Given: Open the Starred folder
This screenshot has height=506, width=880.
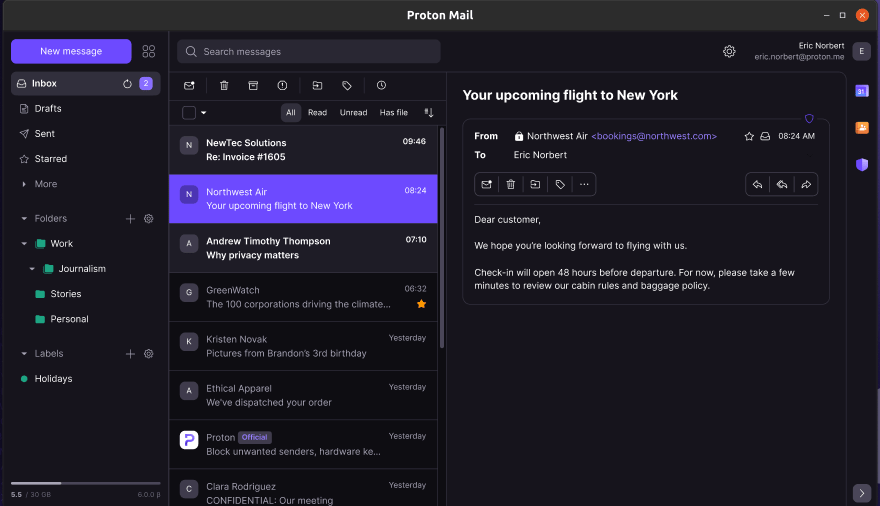Looking at the screenshot, I should coord(85,159).
